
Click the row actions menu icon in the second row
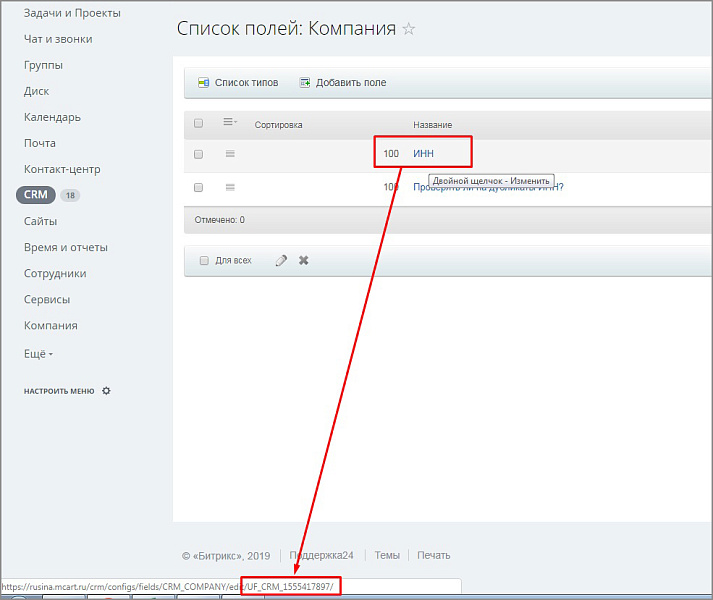pyautogui.click(x=230, y=187)
